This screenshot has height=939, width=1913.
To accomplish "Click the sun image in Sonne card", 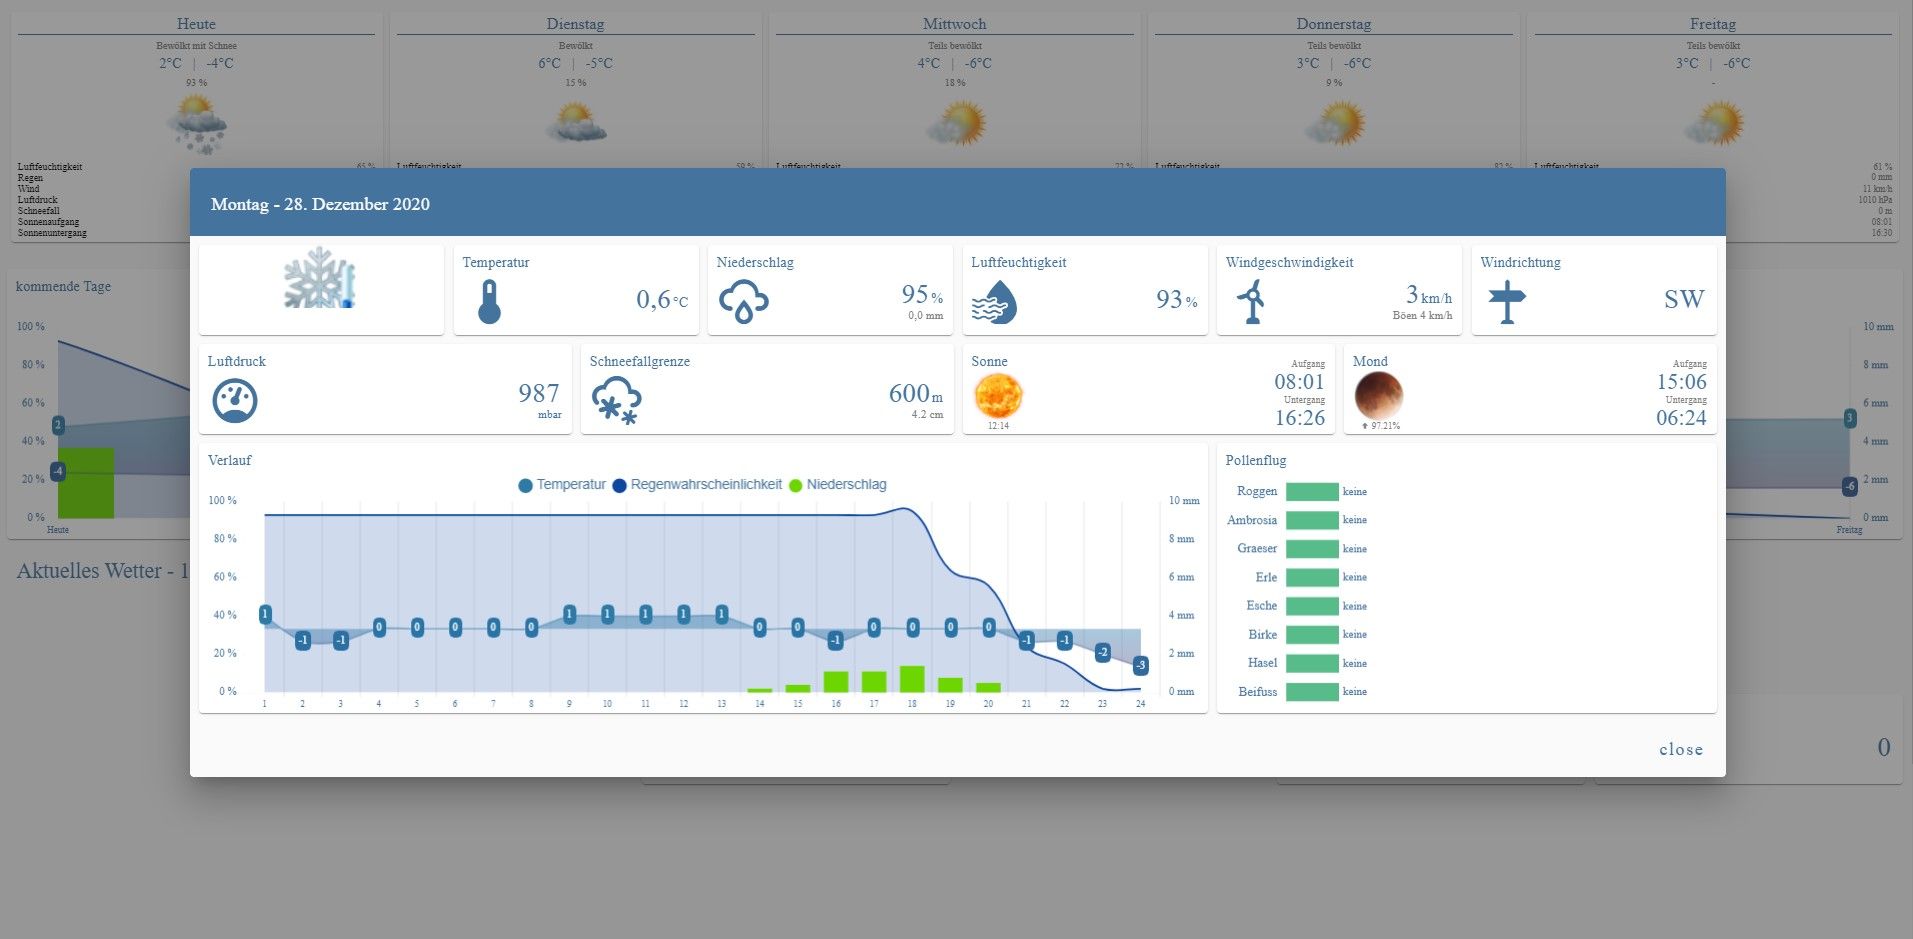I will tap(998, 395).
